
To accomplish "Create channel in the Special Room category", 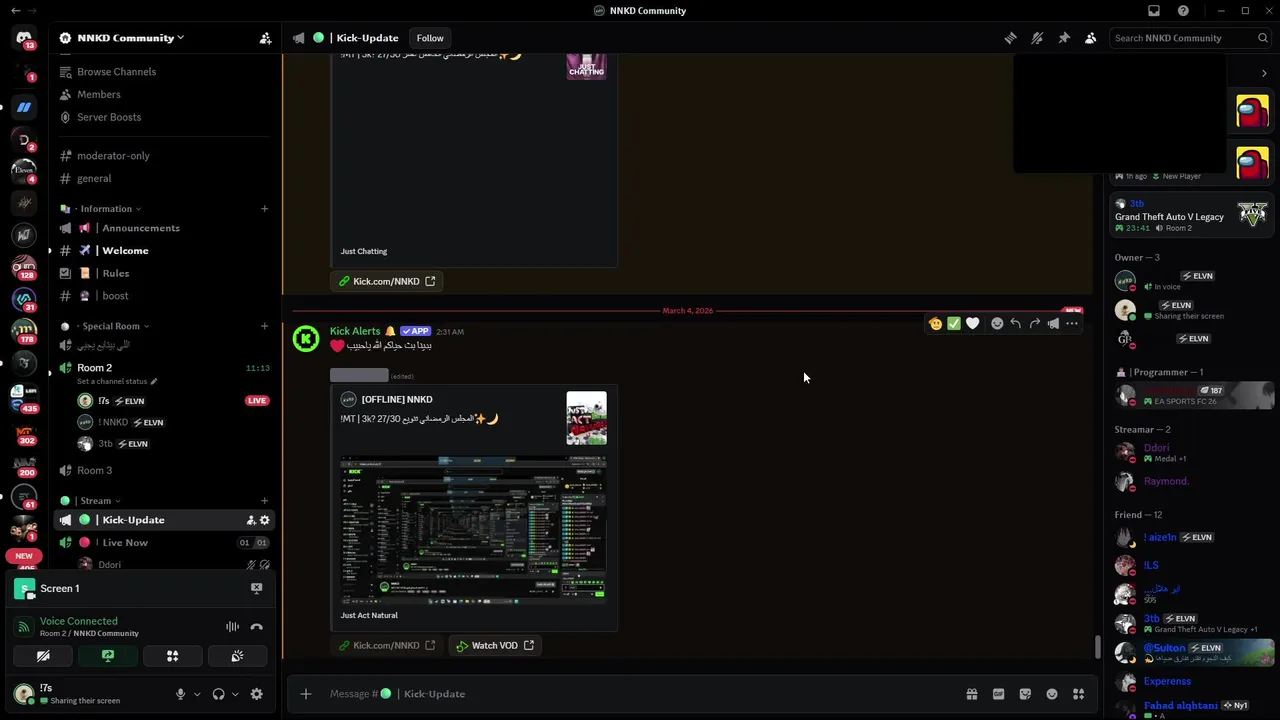I will pos(265,326).
